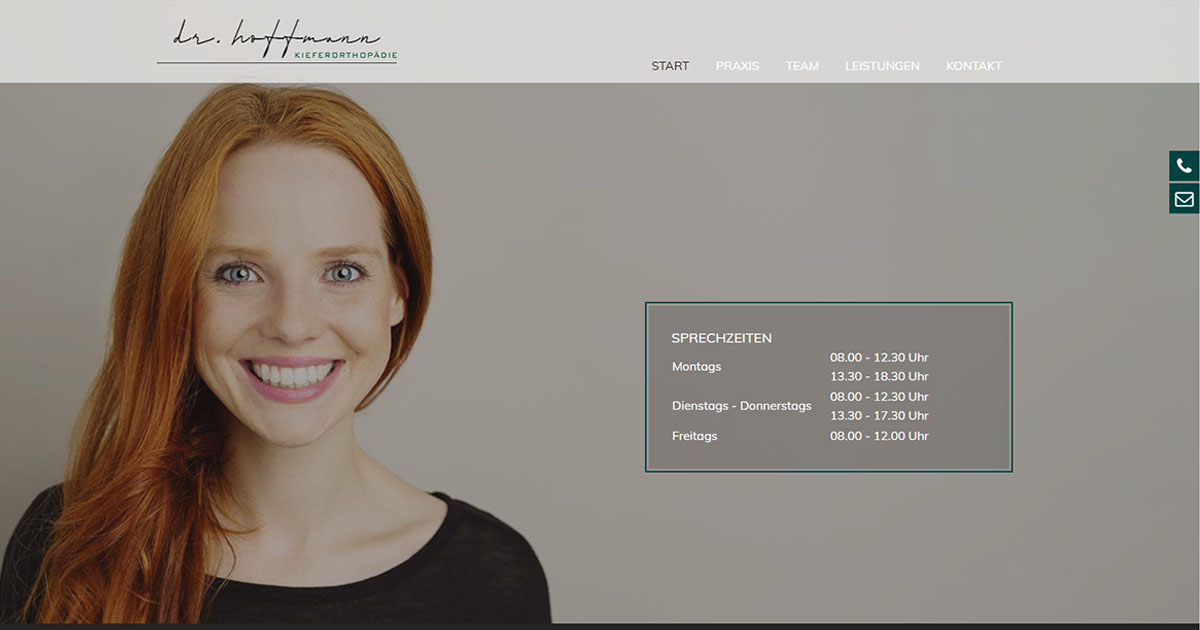This screenshot has width=1200, height=630.
Task: Click KONTAKT in the top navigation
Action: click(x=973, y=65)
